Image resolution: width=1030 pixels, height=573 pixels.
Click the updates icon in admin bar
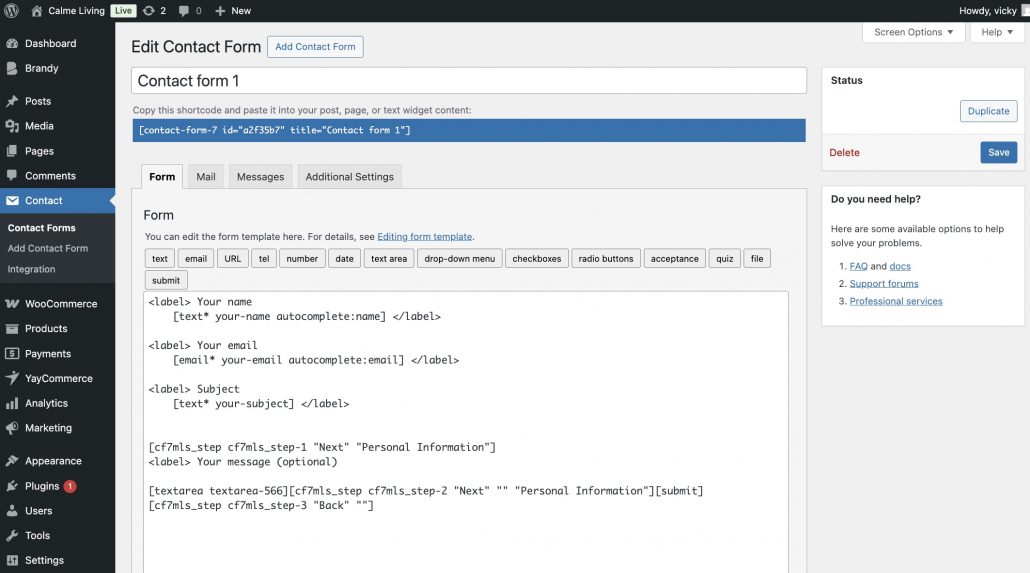(148, 11)
